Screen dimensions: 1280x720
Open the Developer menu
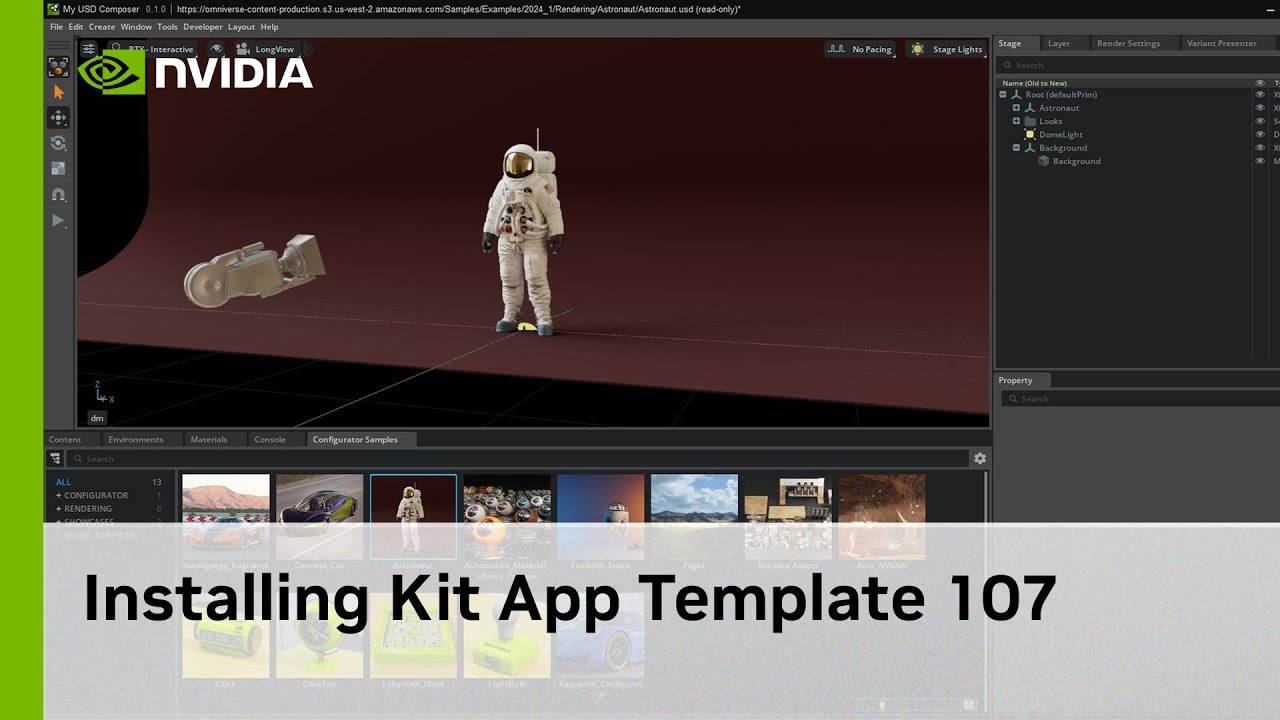pos(203,27)
